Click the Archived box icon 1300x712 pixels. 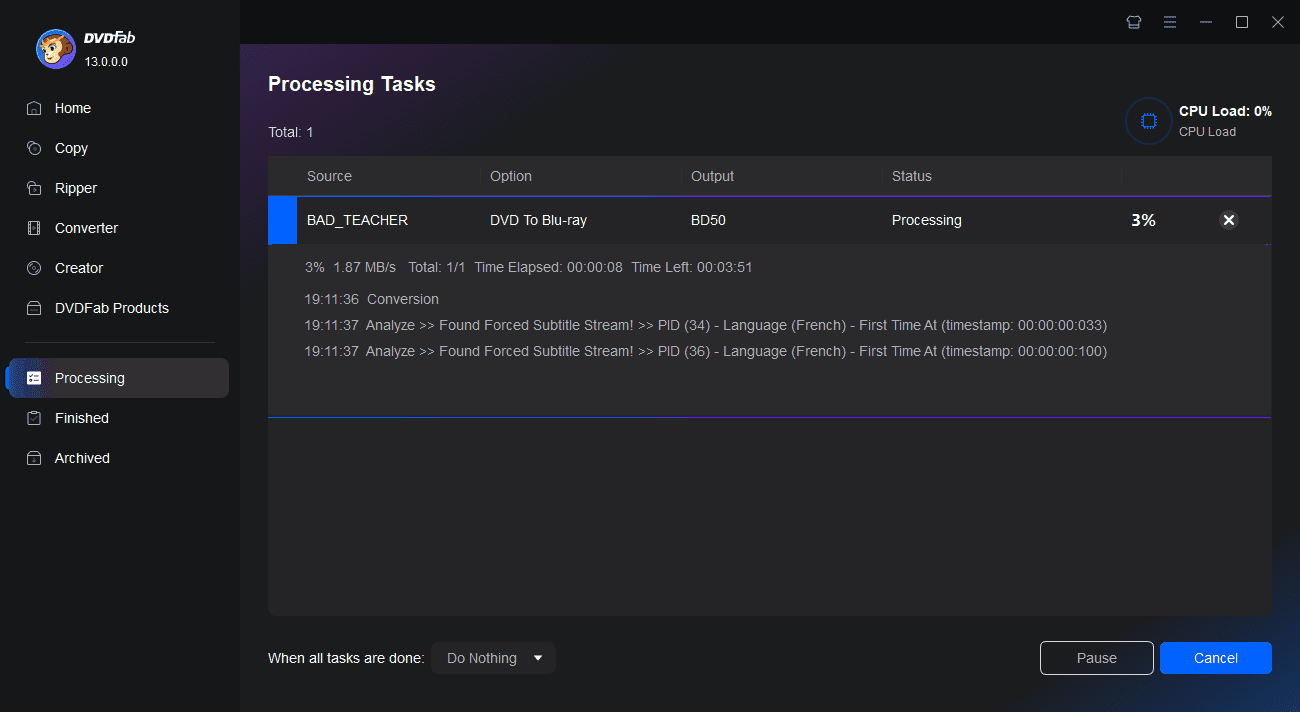point(34,458)
